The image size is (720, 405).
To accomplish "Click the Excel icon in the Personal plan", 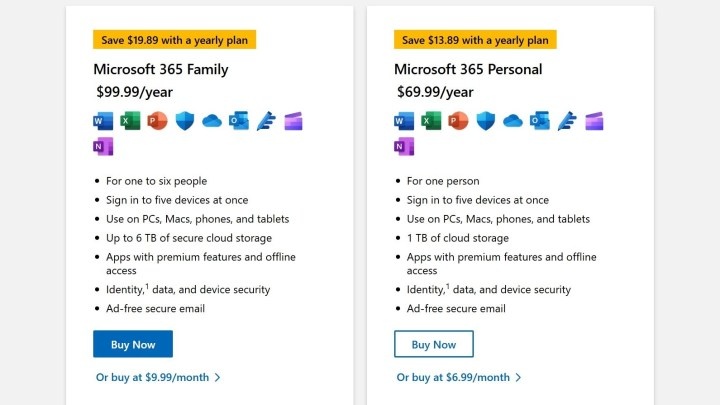I will [431, 122].
